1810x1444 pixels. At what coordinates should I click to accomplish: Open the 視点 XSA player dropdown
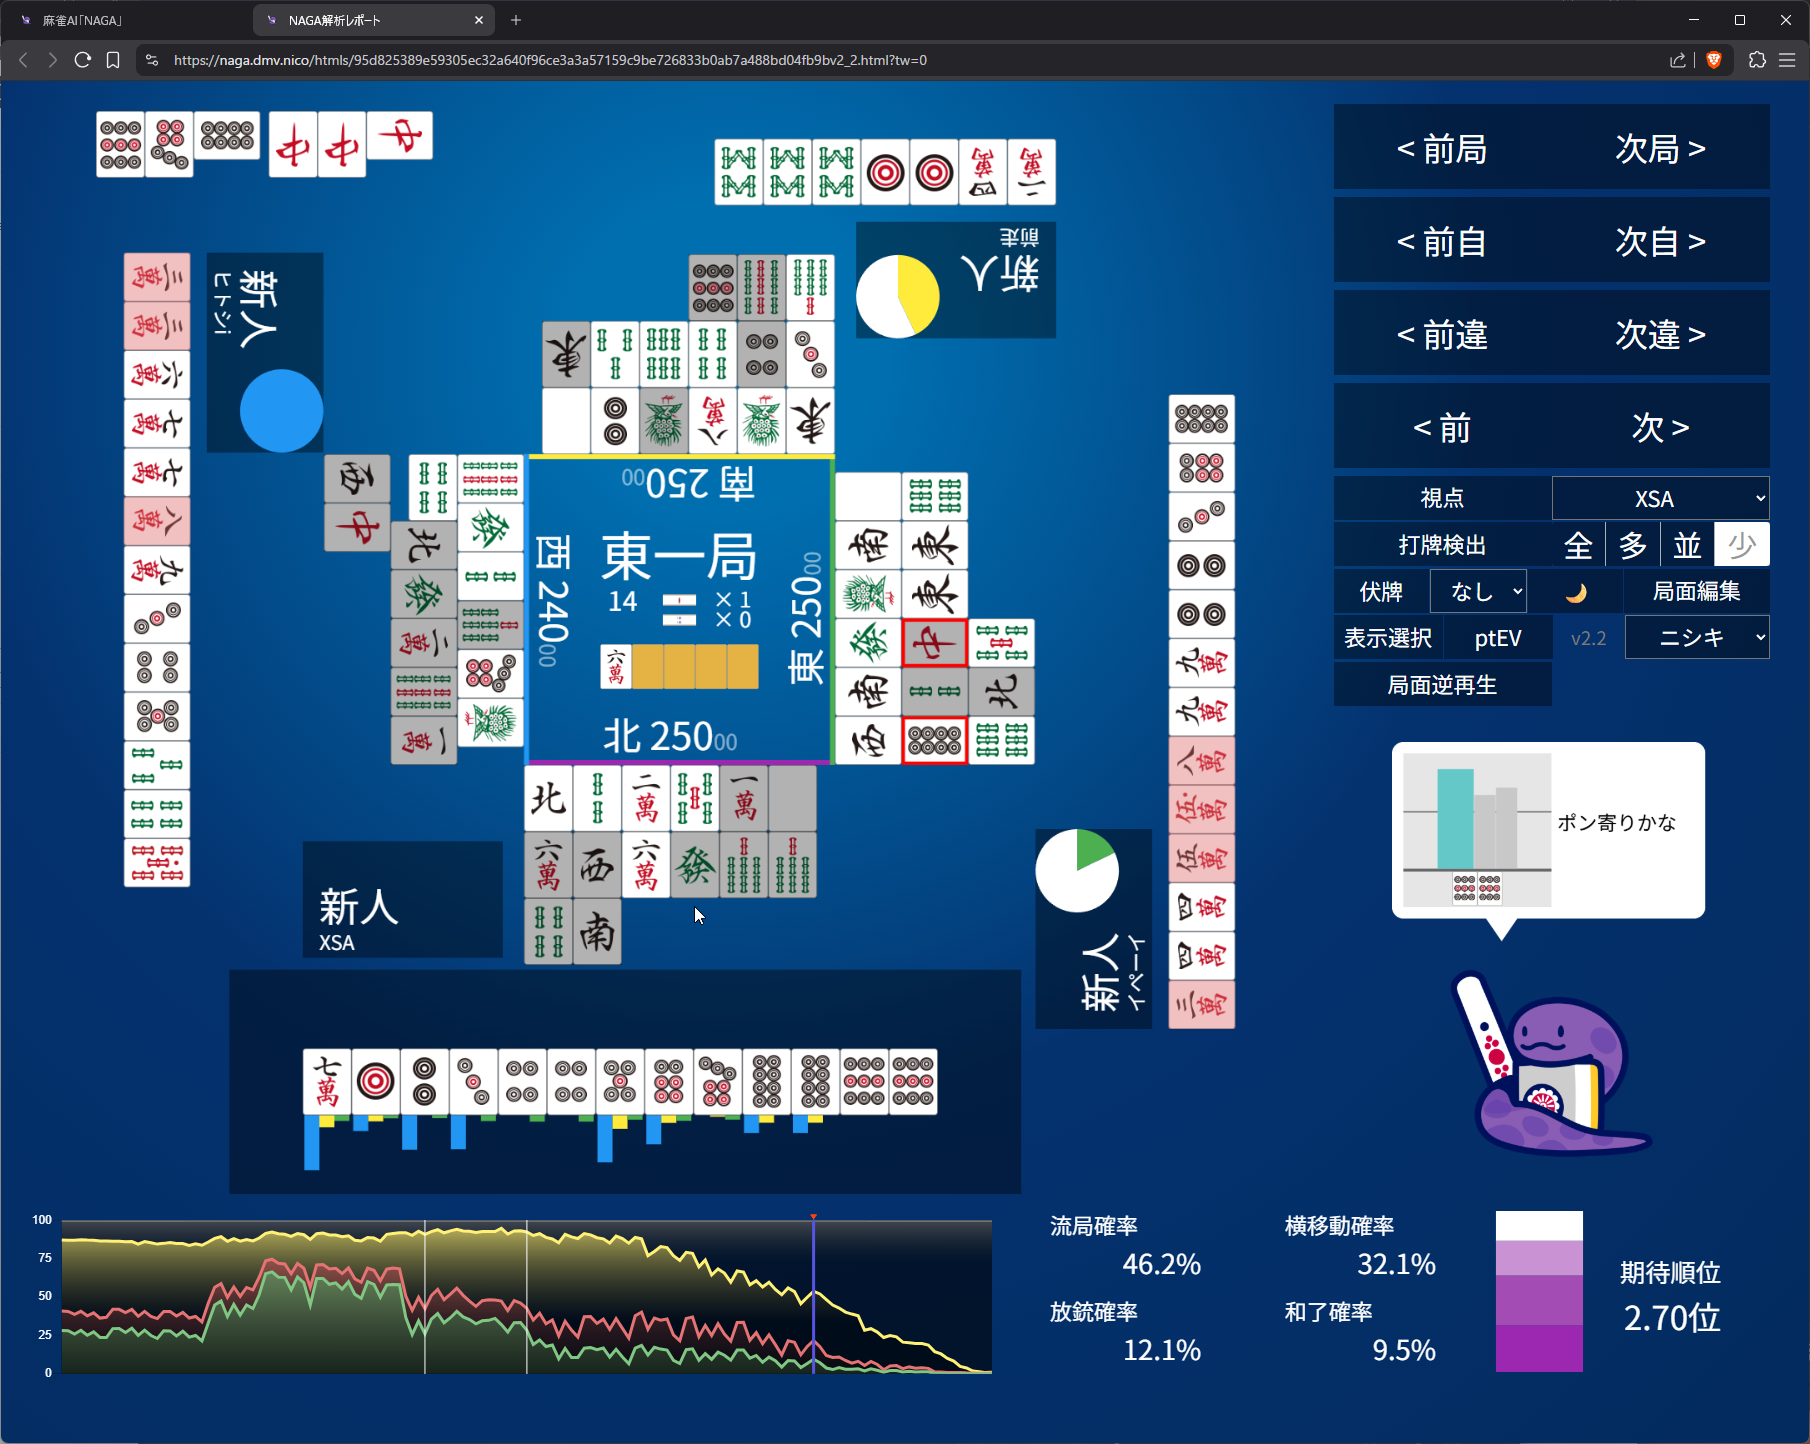[x=1660, y=498]
